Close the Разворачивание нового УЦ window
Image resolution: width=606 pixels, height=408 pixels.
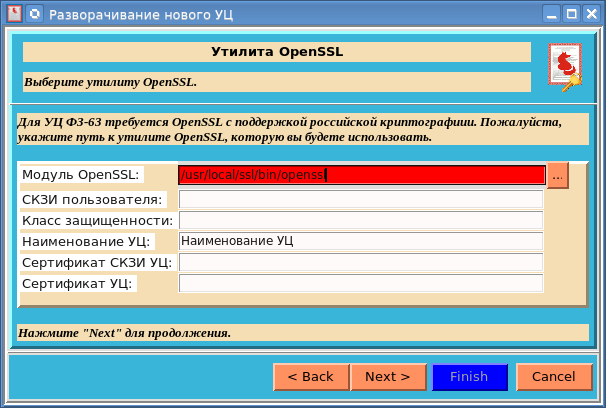pyautogui.click(x=592, y=14)
